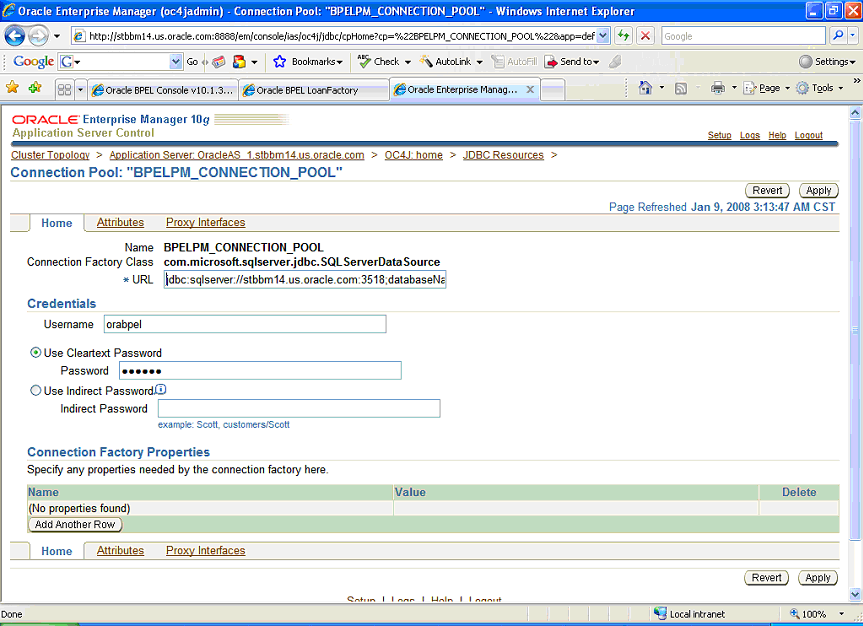Follow the JDBC Resources breadcrumb link
Viewport: 863px width, 626px height.
coord(503,155)
